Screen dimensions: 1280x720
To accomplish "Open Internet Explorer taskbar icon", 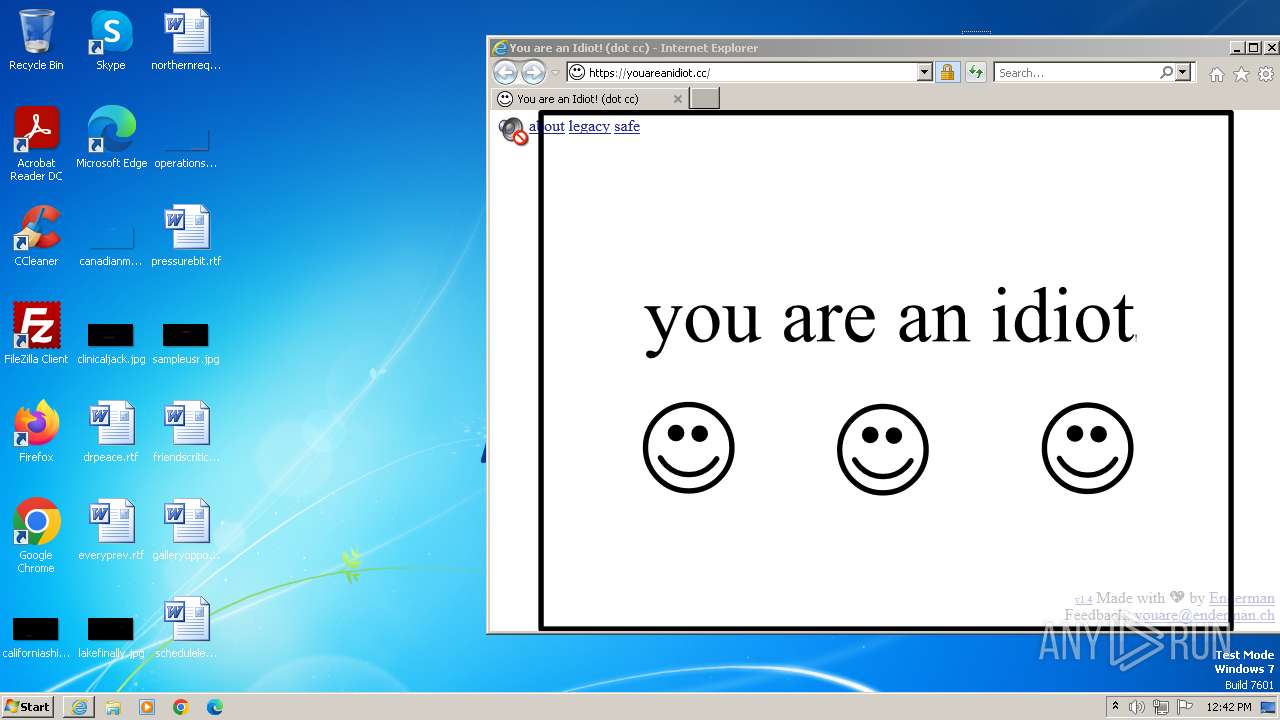I will [x=79, y=707].
